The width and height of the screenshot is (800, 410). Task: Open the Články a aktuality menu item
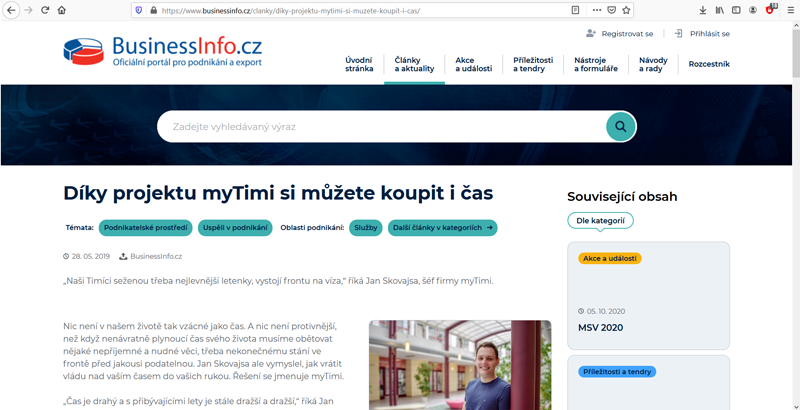pyautogui.click(x=414, y=64)
